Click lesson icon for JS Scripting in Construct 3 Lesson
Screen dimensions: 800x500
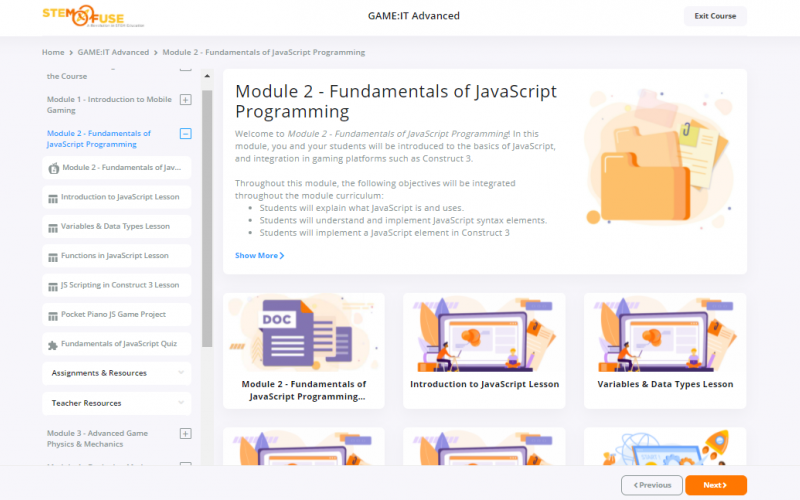53,287
